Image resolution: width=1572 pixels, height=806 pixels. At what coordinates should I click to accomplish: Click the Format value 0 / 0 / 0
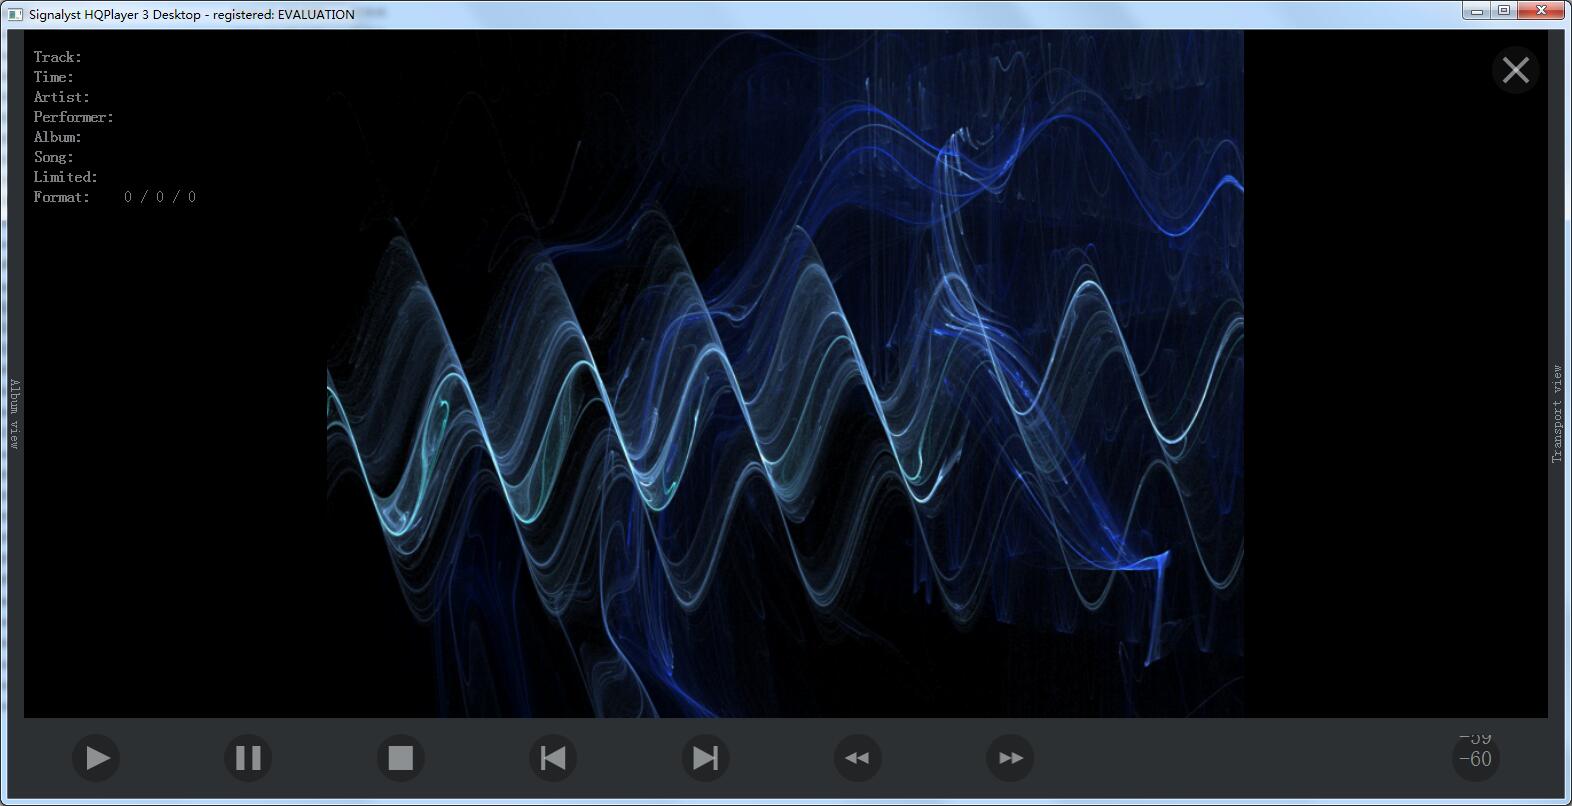pyautogui.click(x=160, y=197)
